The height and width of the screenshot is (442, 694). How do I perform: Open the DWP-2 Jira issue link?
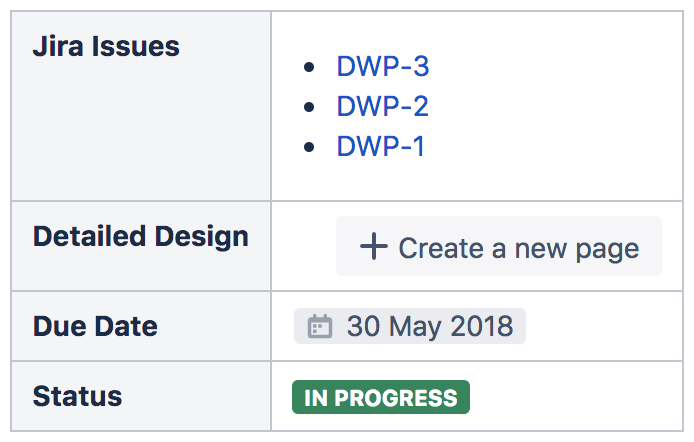(382, 106)
